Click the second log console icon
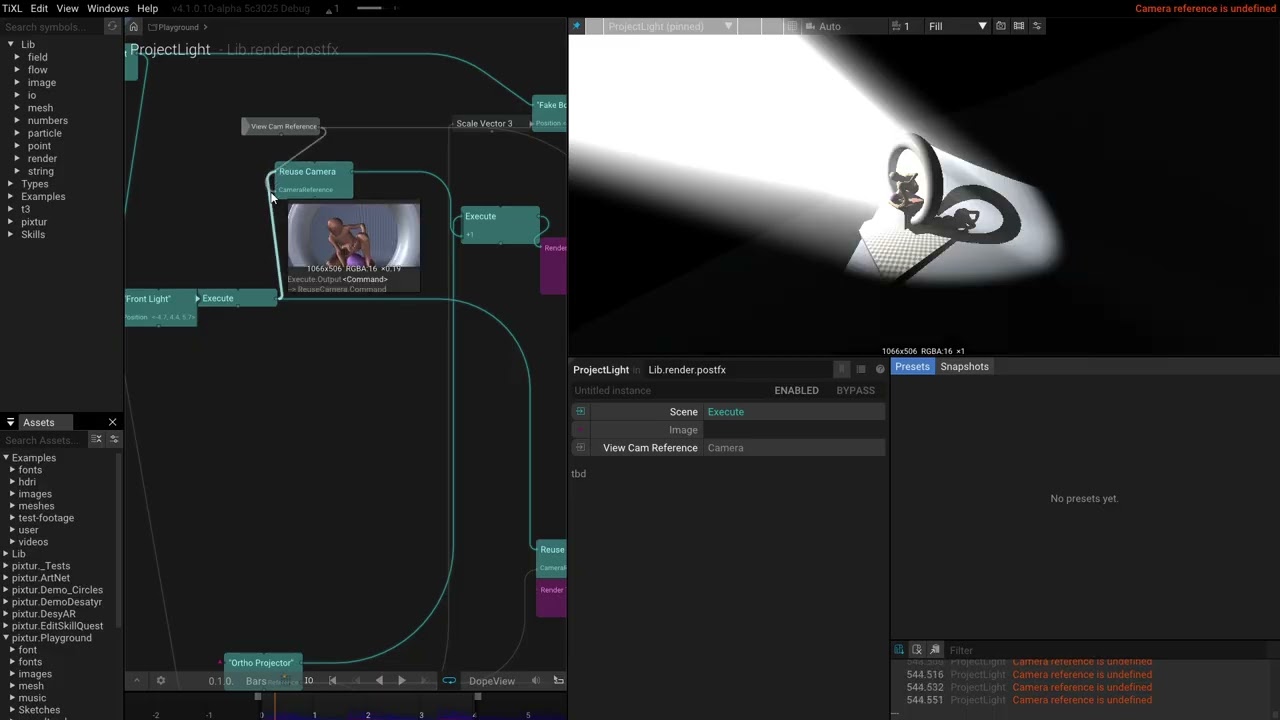This screenshot has width=1280, height=720. tap(917, 650)
